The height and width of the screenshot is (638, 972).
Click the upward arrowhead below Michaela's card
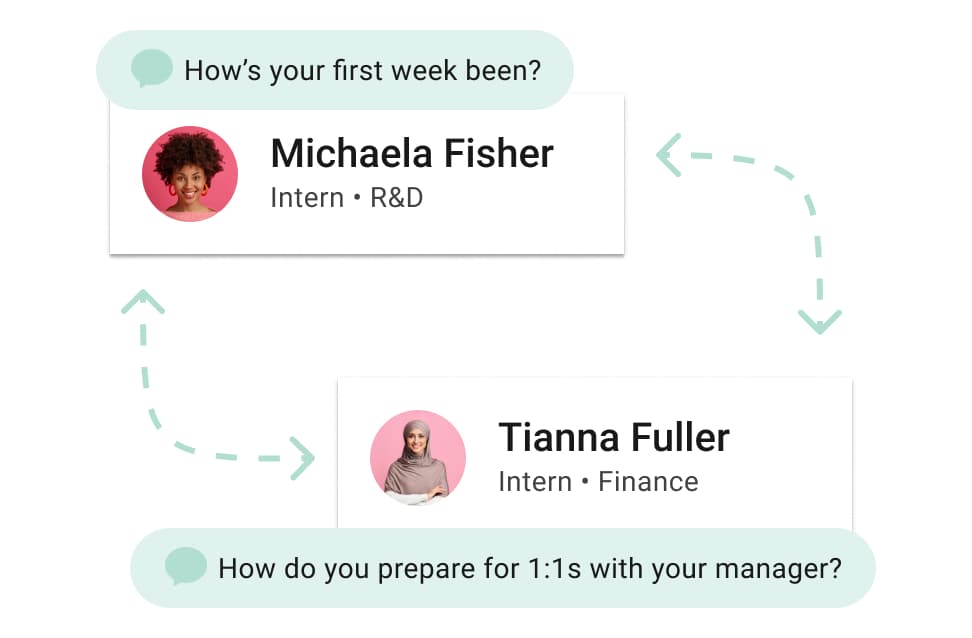[x=143, y=302]
